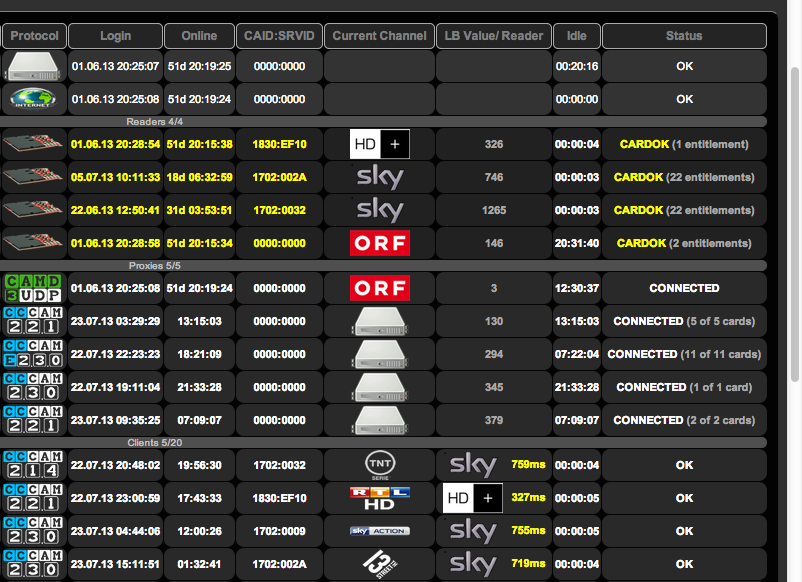Sort by the Idle column header
This screenshot has width=802, height=582.
pos(576,36)
